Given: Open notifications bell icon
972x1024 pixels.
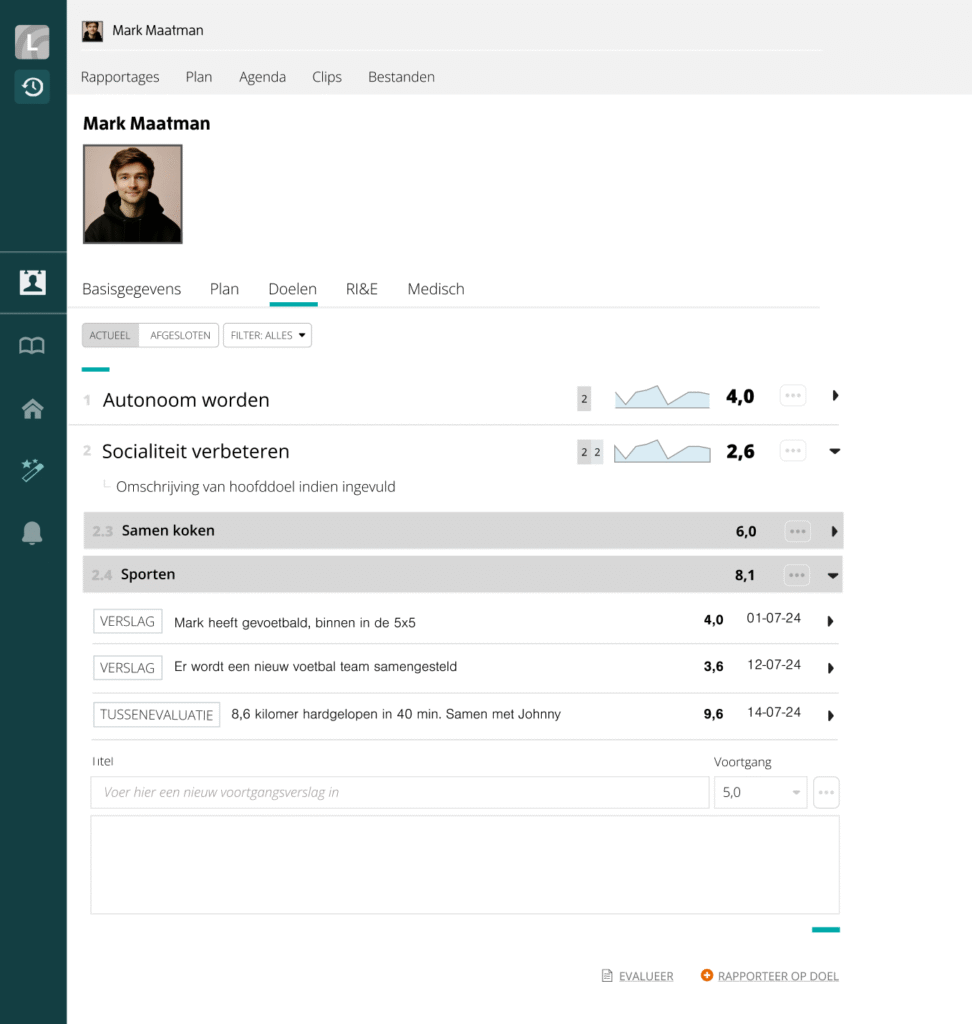Looking at the screenshot, I should pyautogui.click(x=32, y=534).
